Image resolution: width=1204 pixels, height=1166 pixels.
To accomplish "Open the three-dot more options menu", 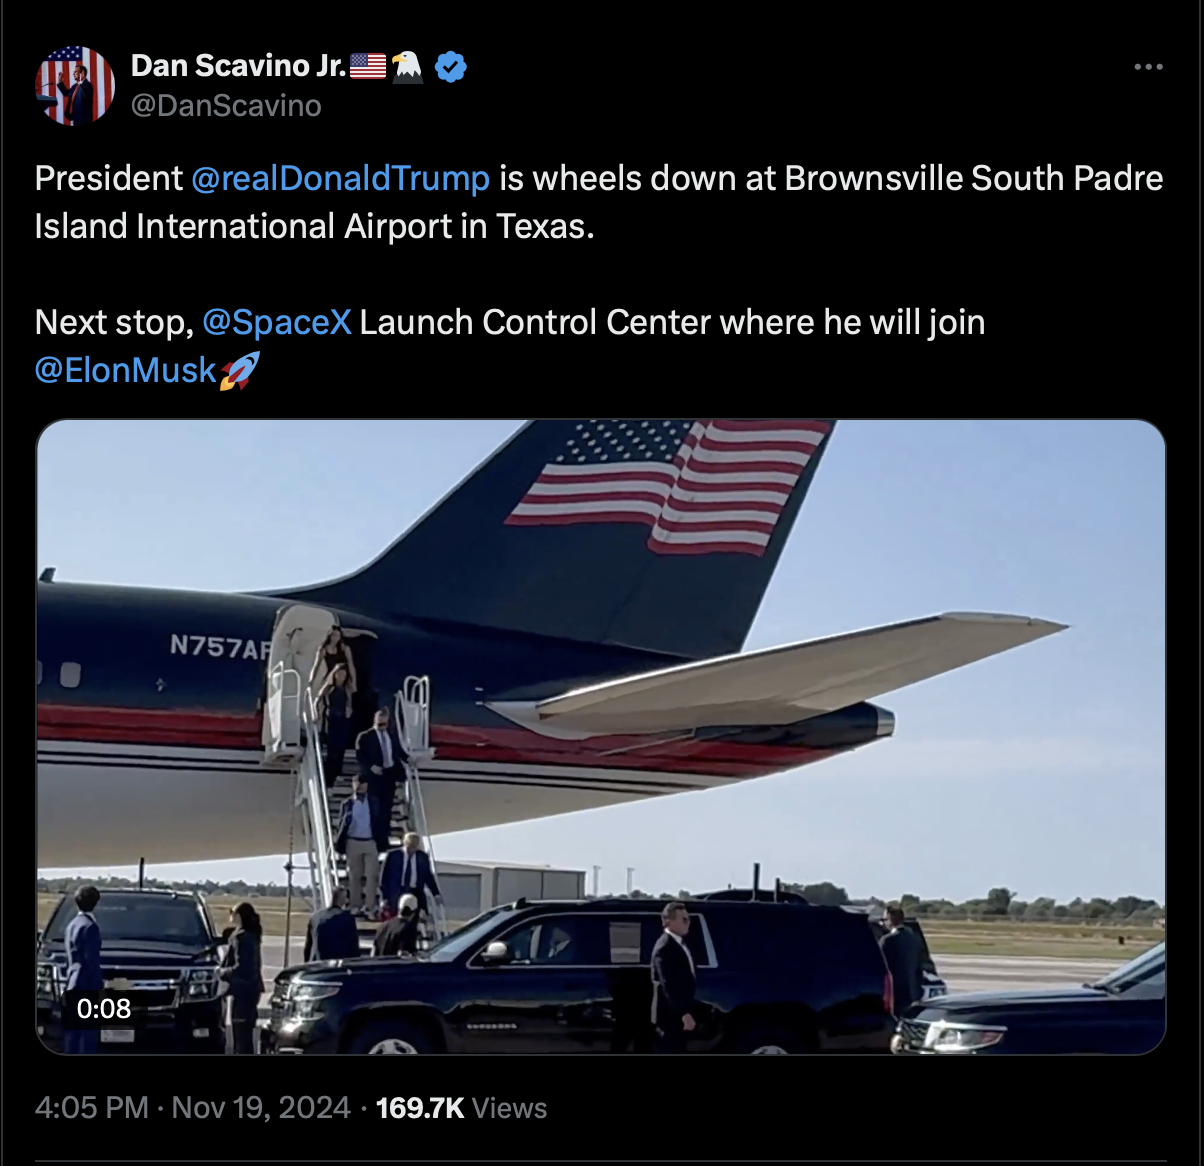I will [1148, 67].
